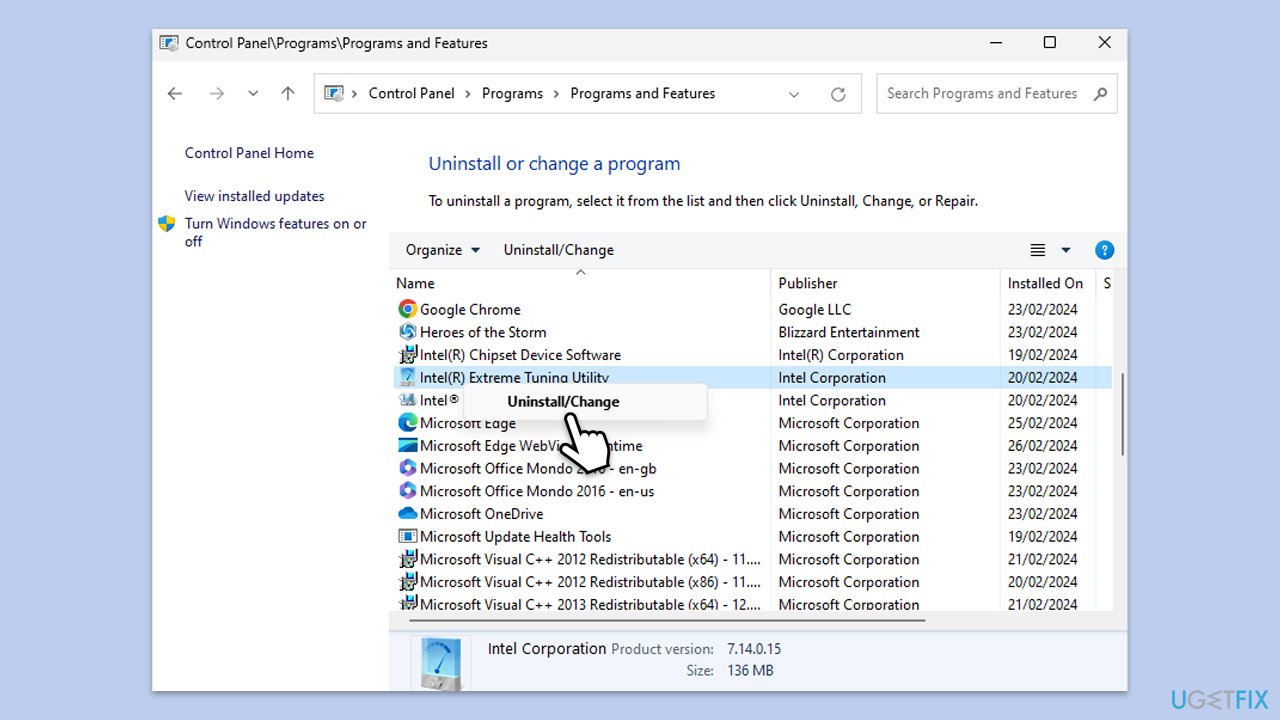The height and width of the screenshot is (720, 1280).
Task: Click the Blizzard Entertainment publisher cell
Action: coord(849,332)
